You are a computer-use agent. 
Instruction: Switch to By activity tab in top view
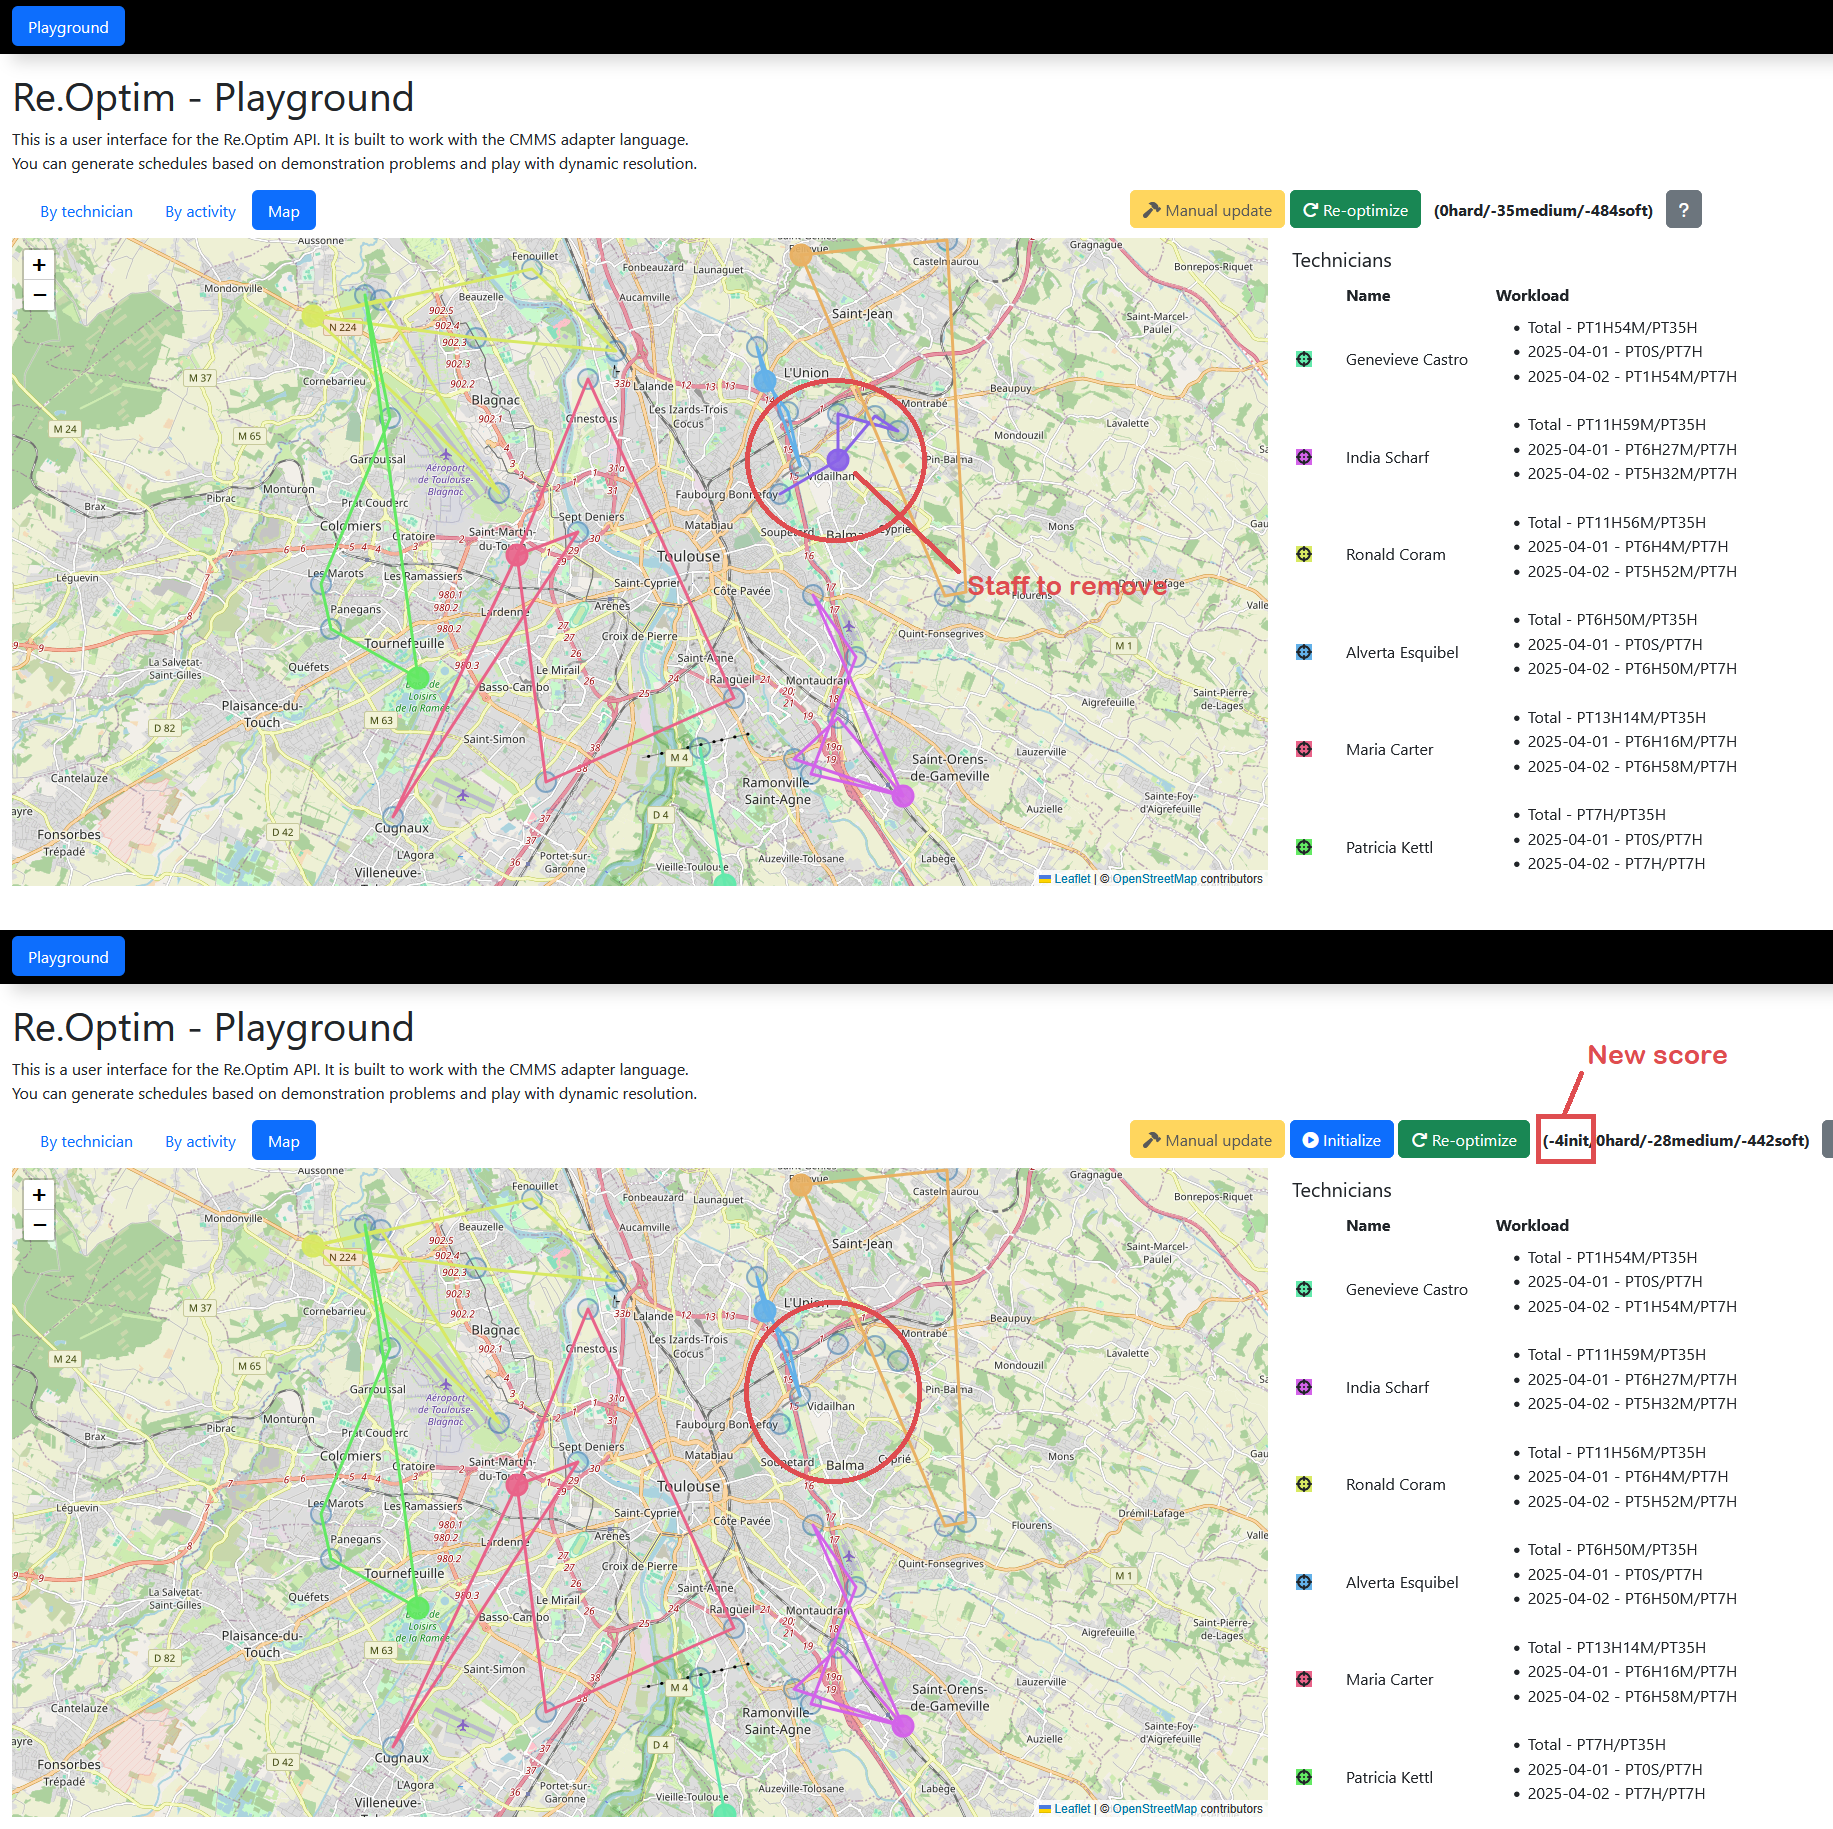click(200, 211)
